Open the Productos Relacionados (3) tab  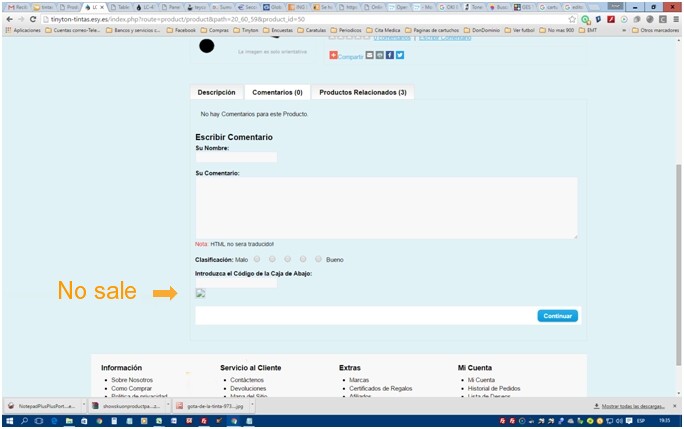[363, 93]
